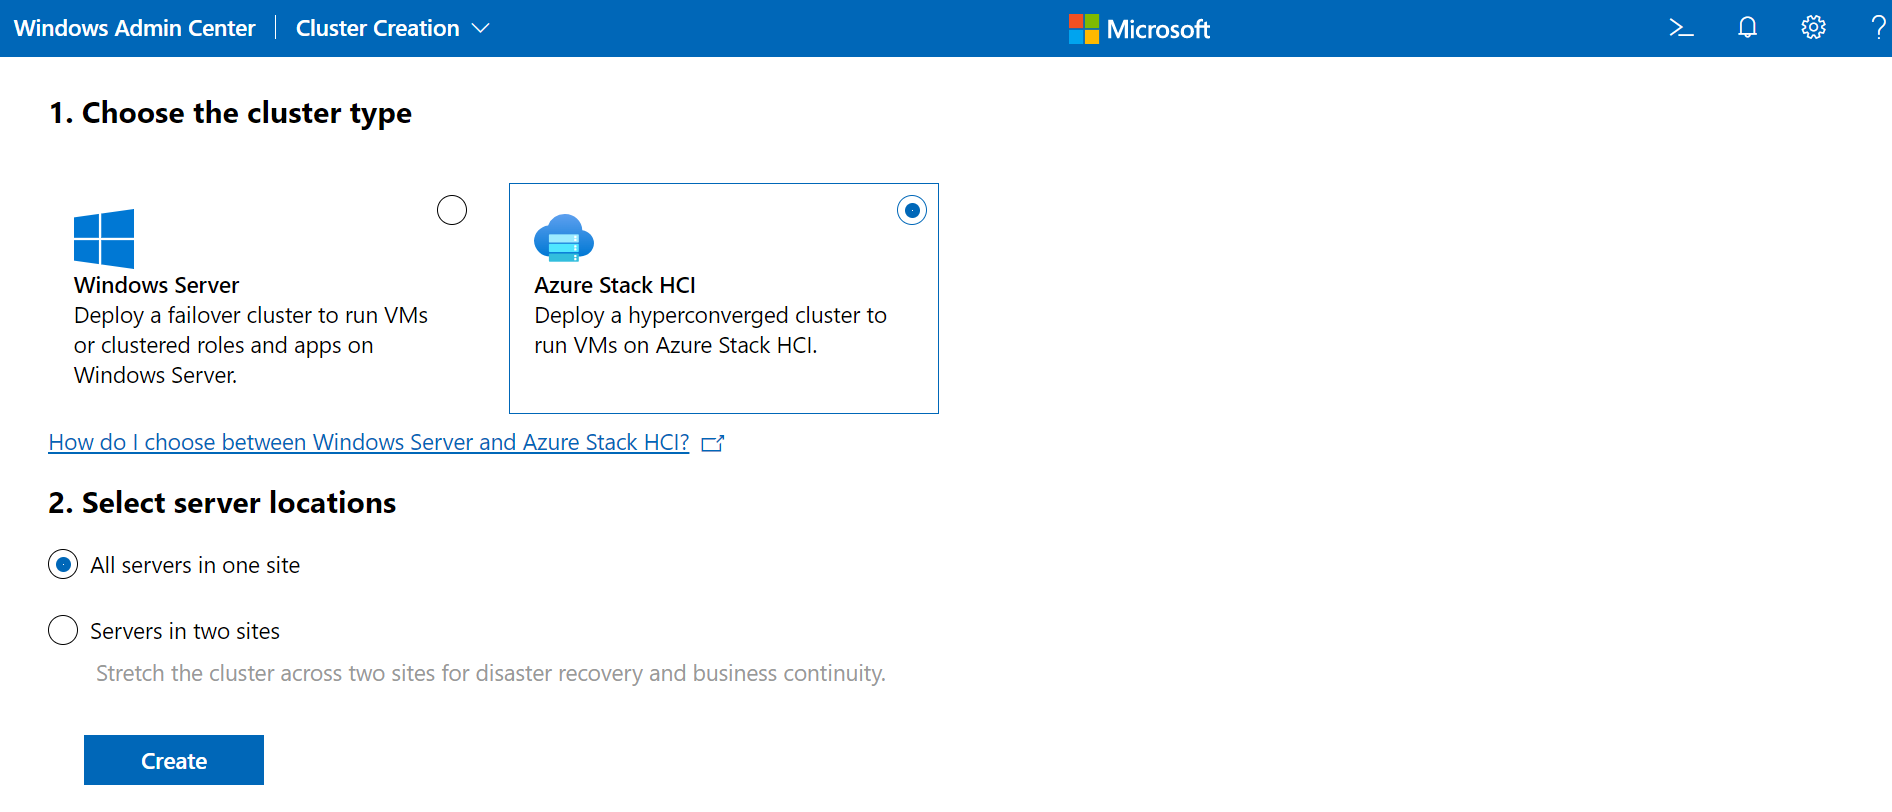Click the Microsoft logo
This screenshot has width=1892, height=812.
1139,29
